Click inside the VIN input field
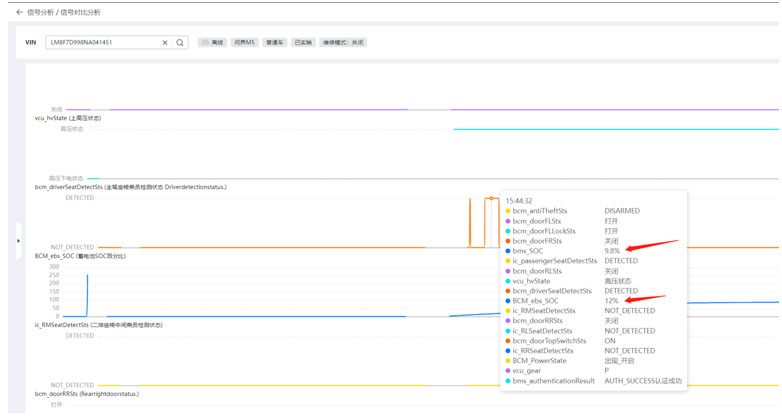Screen dimensions: 782x417 (x=100, y=43)
